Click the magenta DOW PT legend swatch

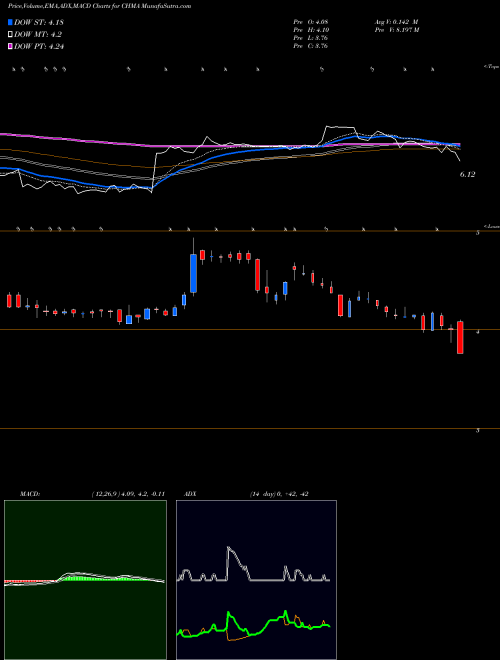tap(10, 47)
